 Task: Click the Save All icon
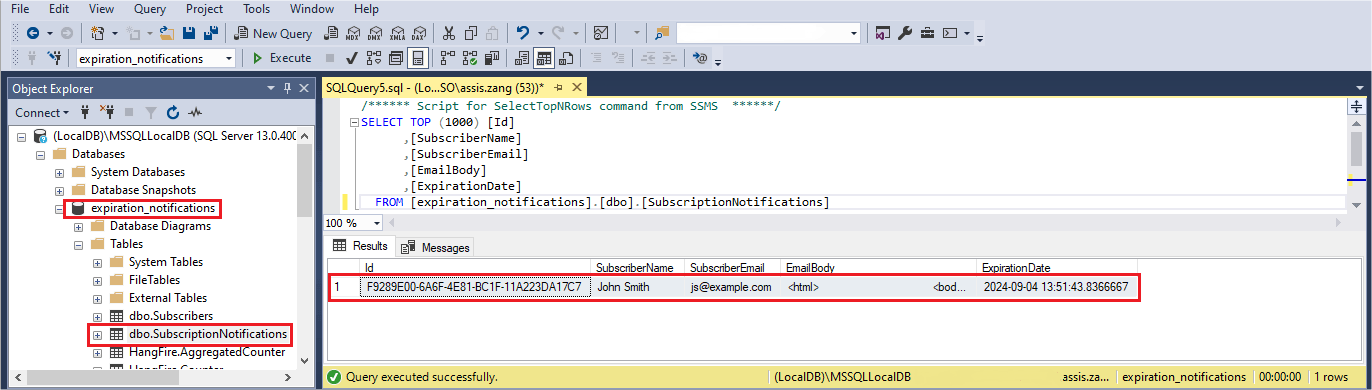point(211,33)
